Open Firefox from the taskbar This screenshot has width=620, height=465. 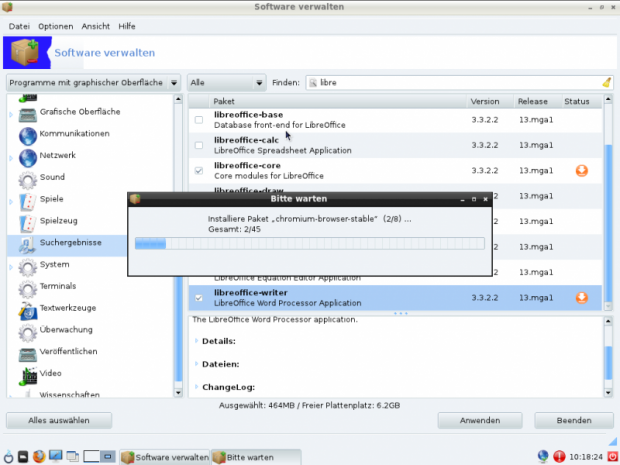click(38, 457)
